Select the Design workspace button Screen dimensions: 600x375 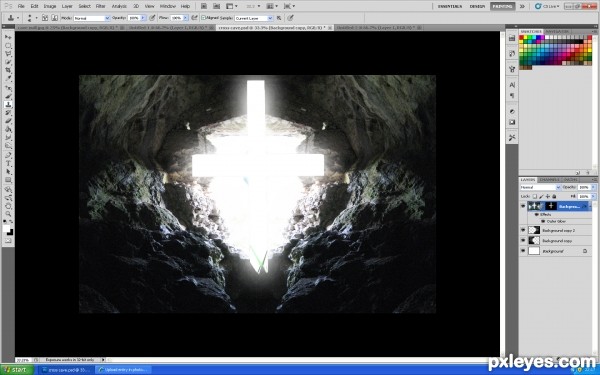pyautogui.click(x=477, y=6)
